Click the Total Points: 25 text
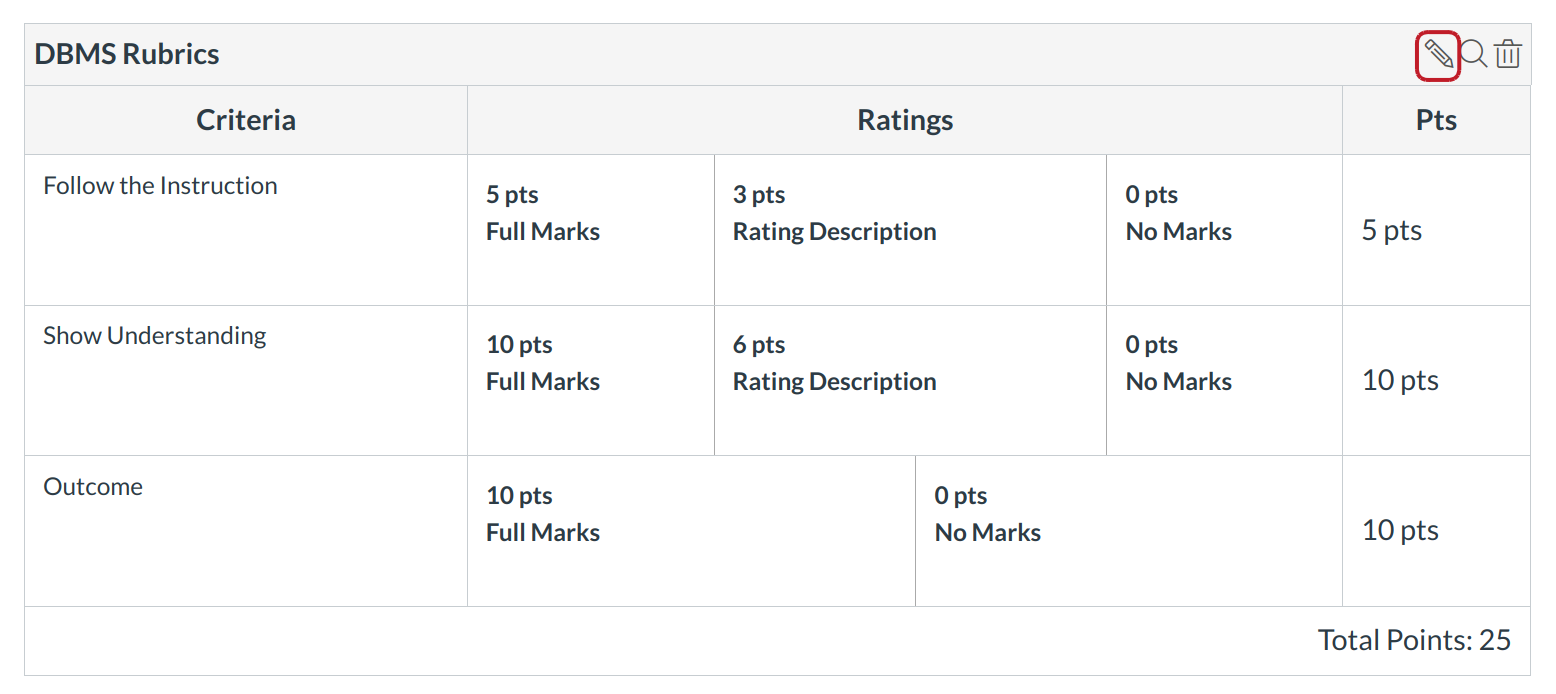1556x694 pixels. (x=1414, y=640)
